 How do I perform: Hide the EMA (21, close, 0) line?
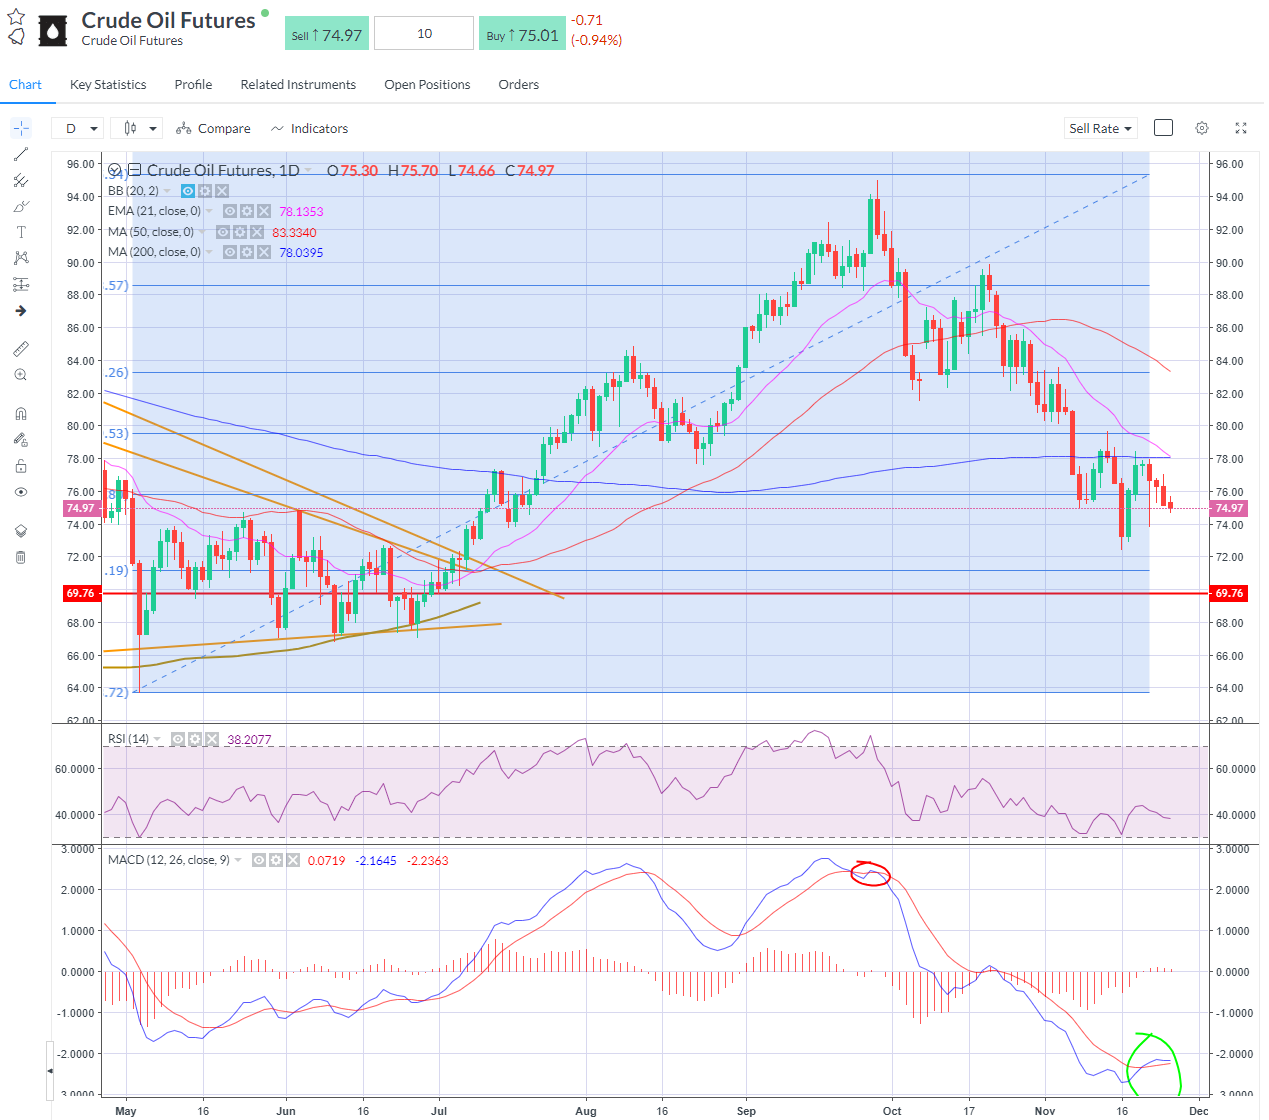230,211
